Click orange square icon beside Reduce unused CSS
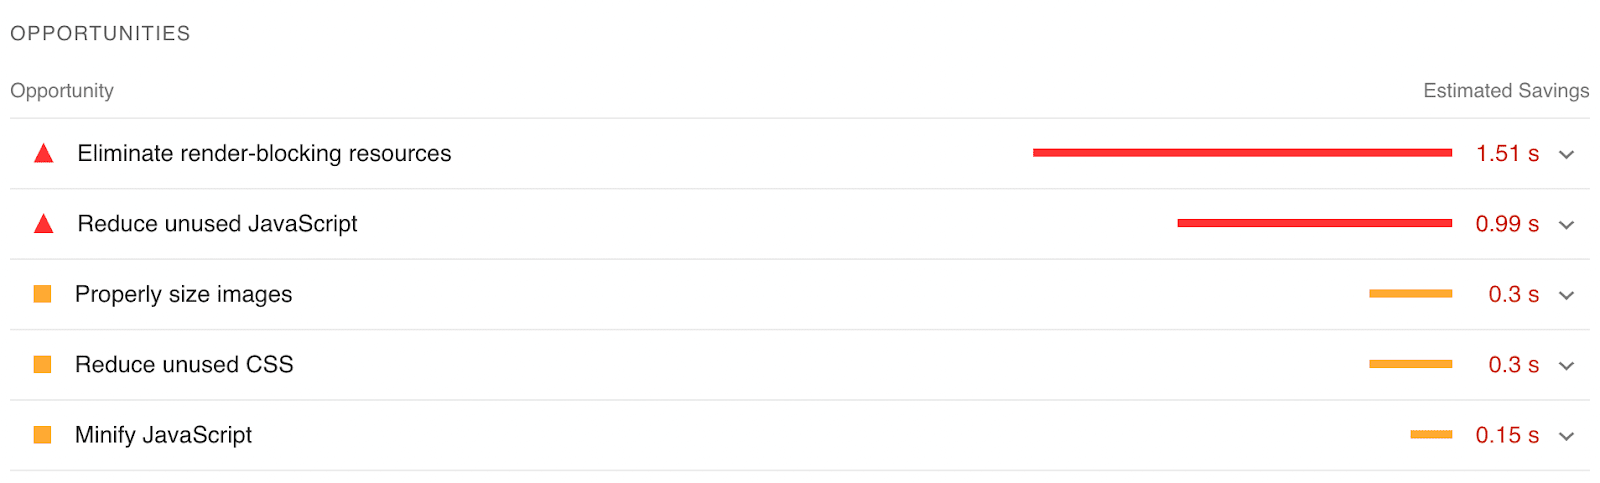This screenshot has width=1600, height=483. [42, 364]
